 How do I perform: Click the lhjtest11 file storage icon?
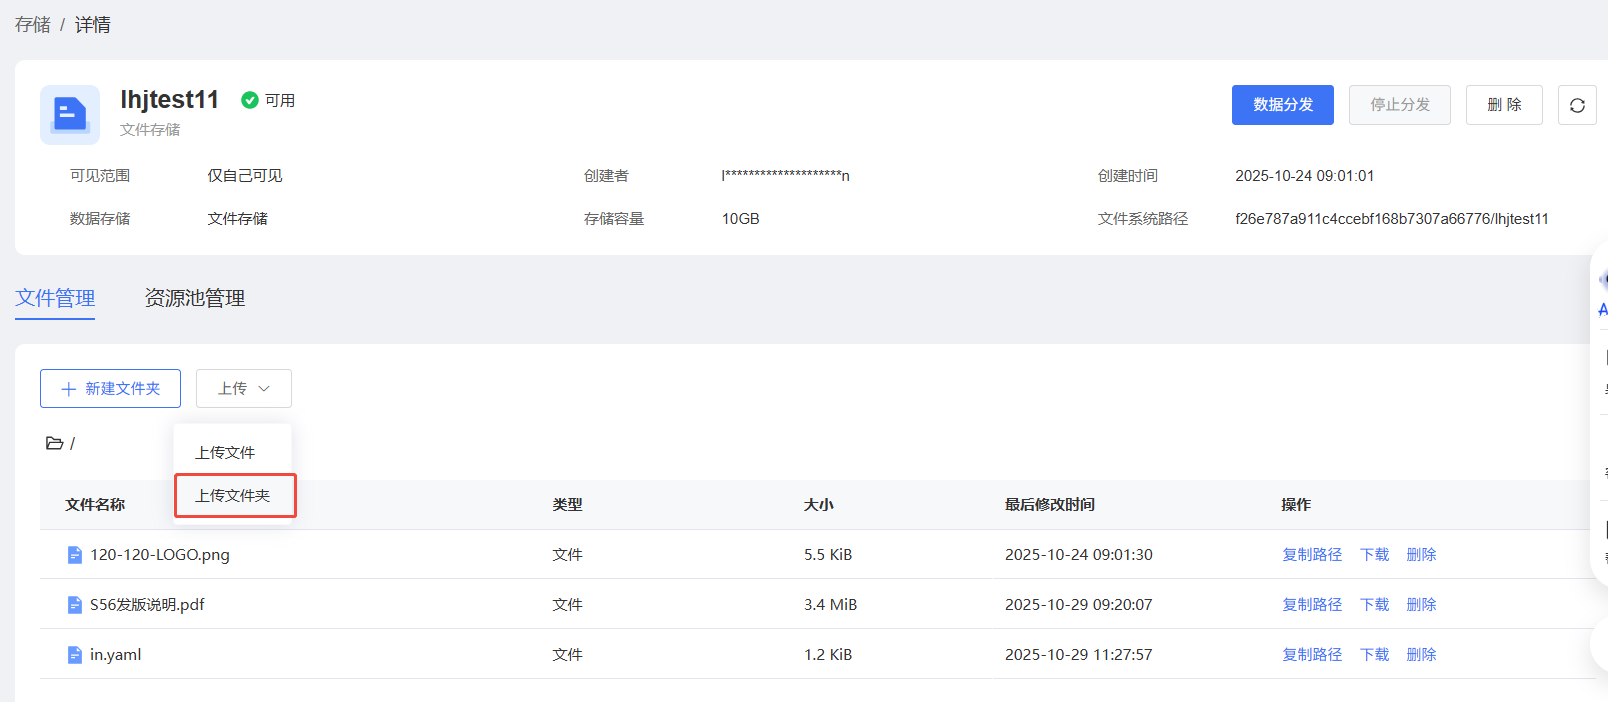(70, 114)
